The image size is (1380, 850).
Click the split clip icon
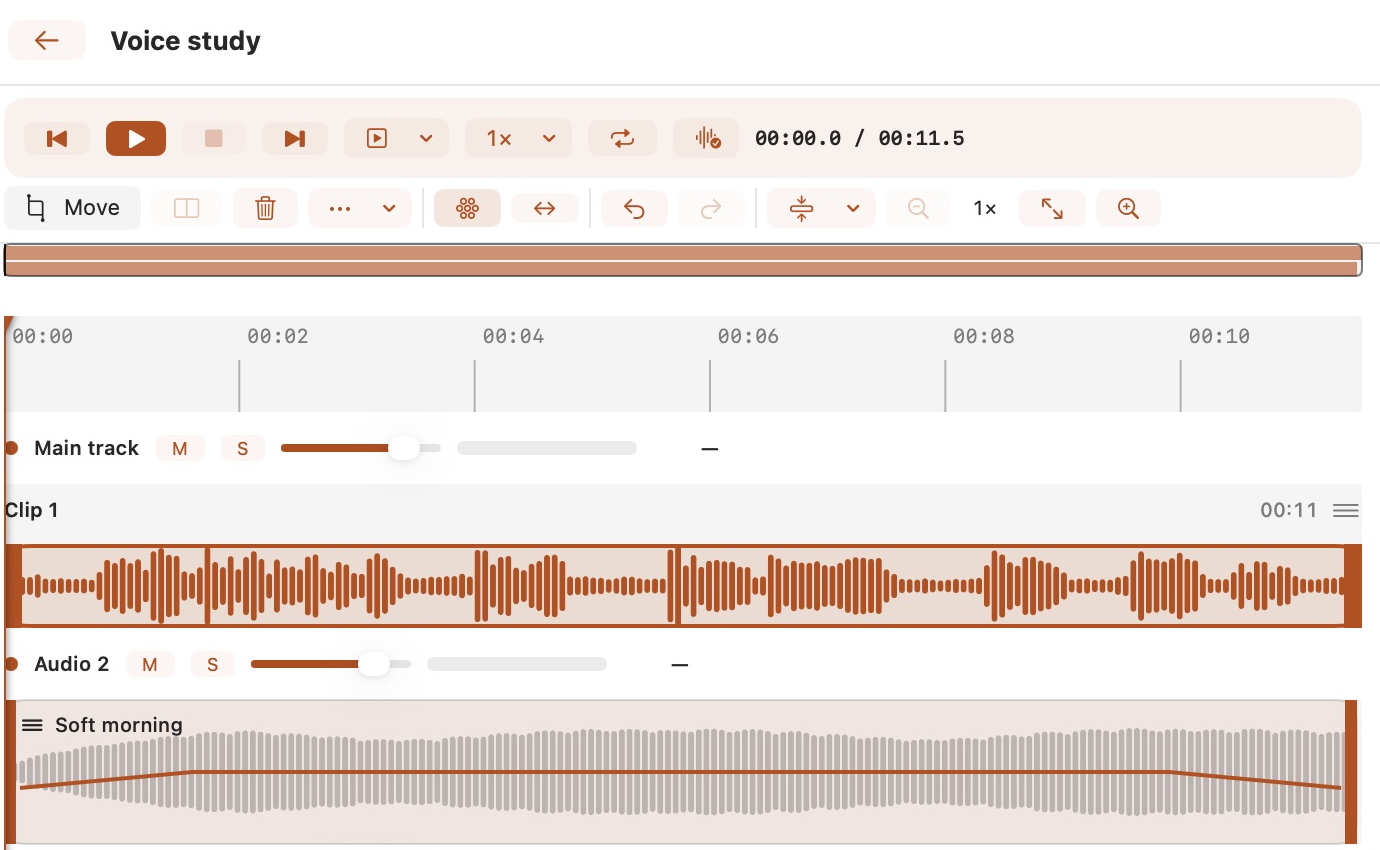[x=187, y=208]
